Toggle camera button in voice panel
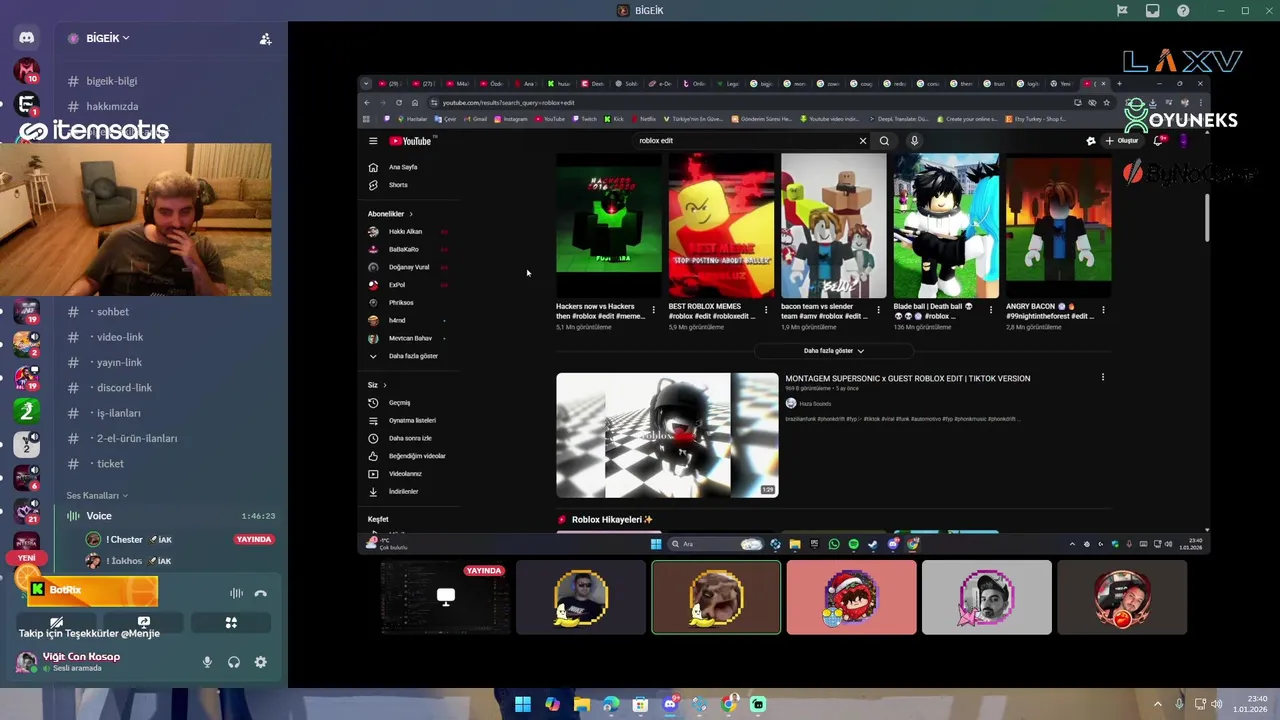Viewport: 1280px width, 720px height. click(57, 622)
